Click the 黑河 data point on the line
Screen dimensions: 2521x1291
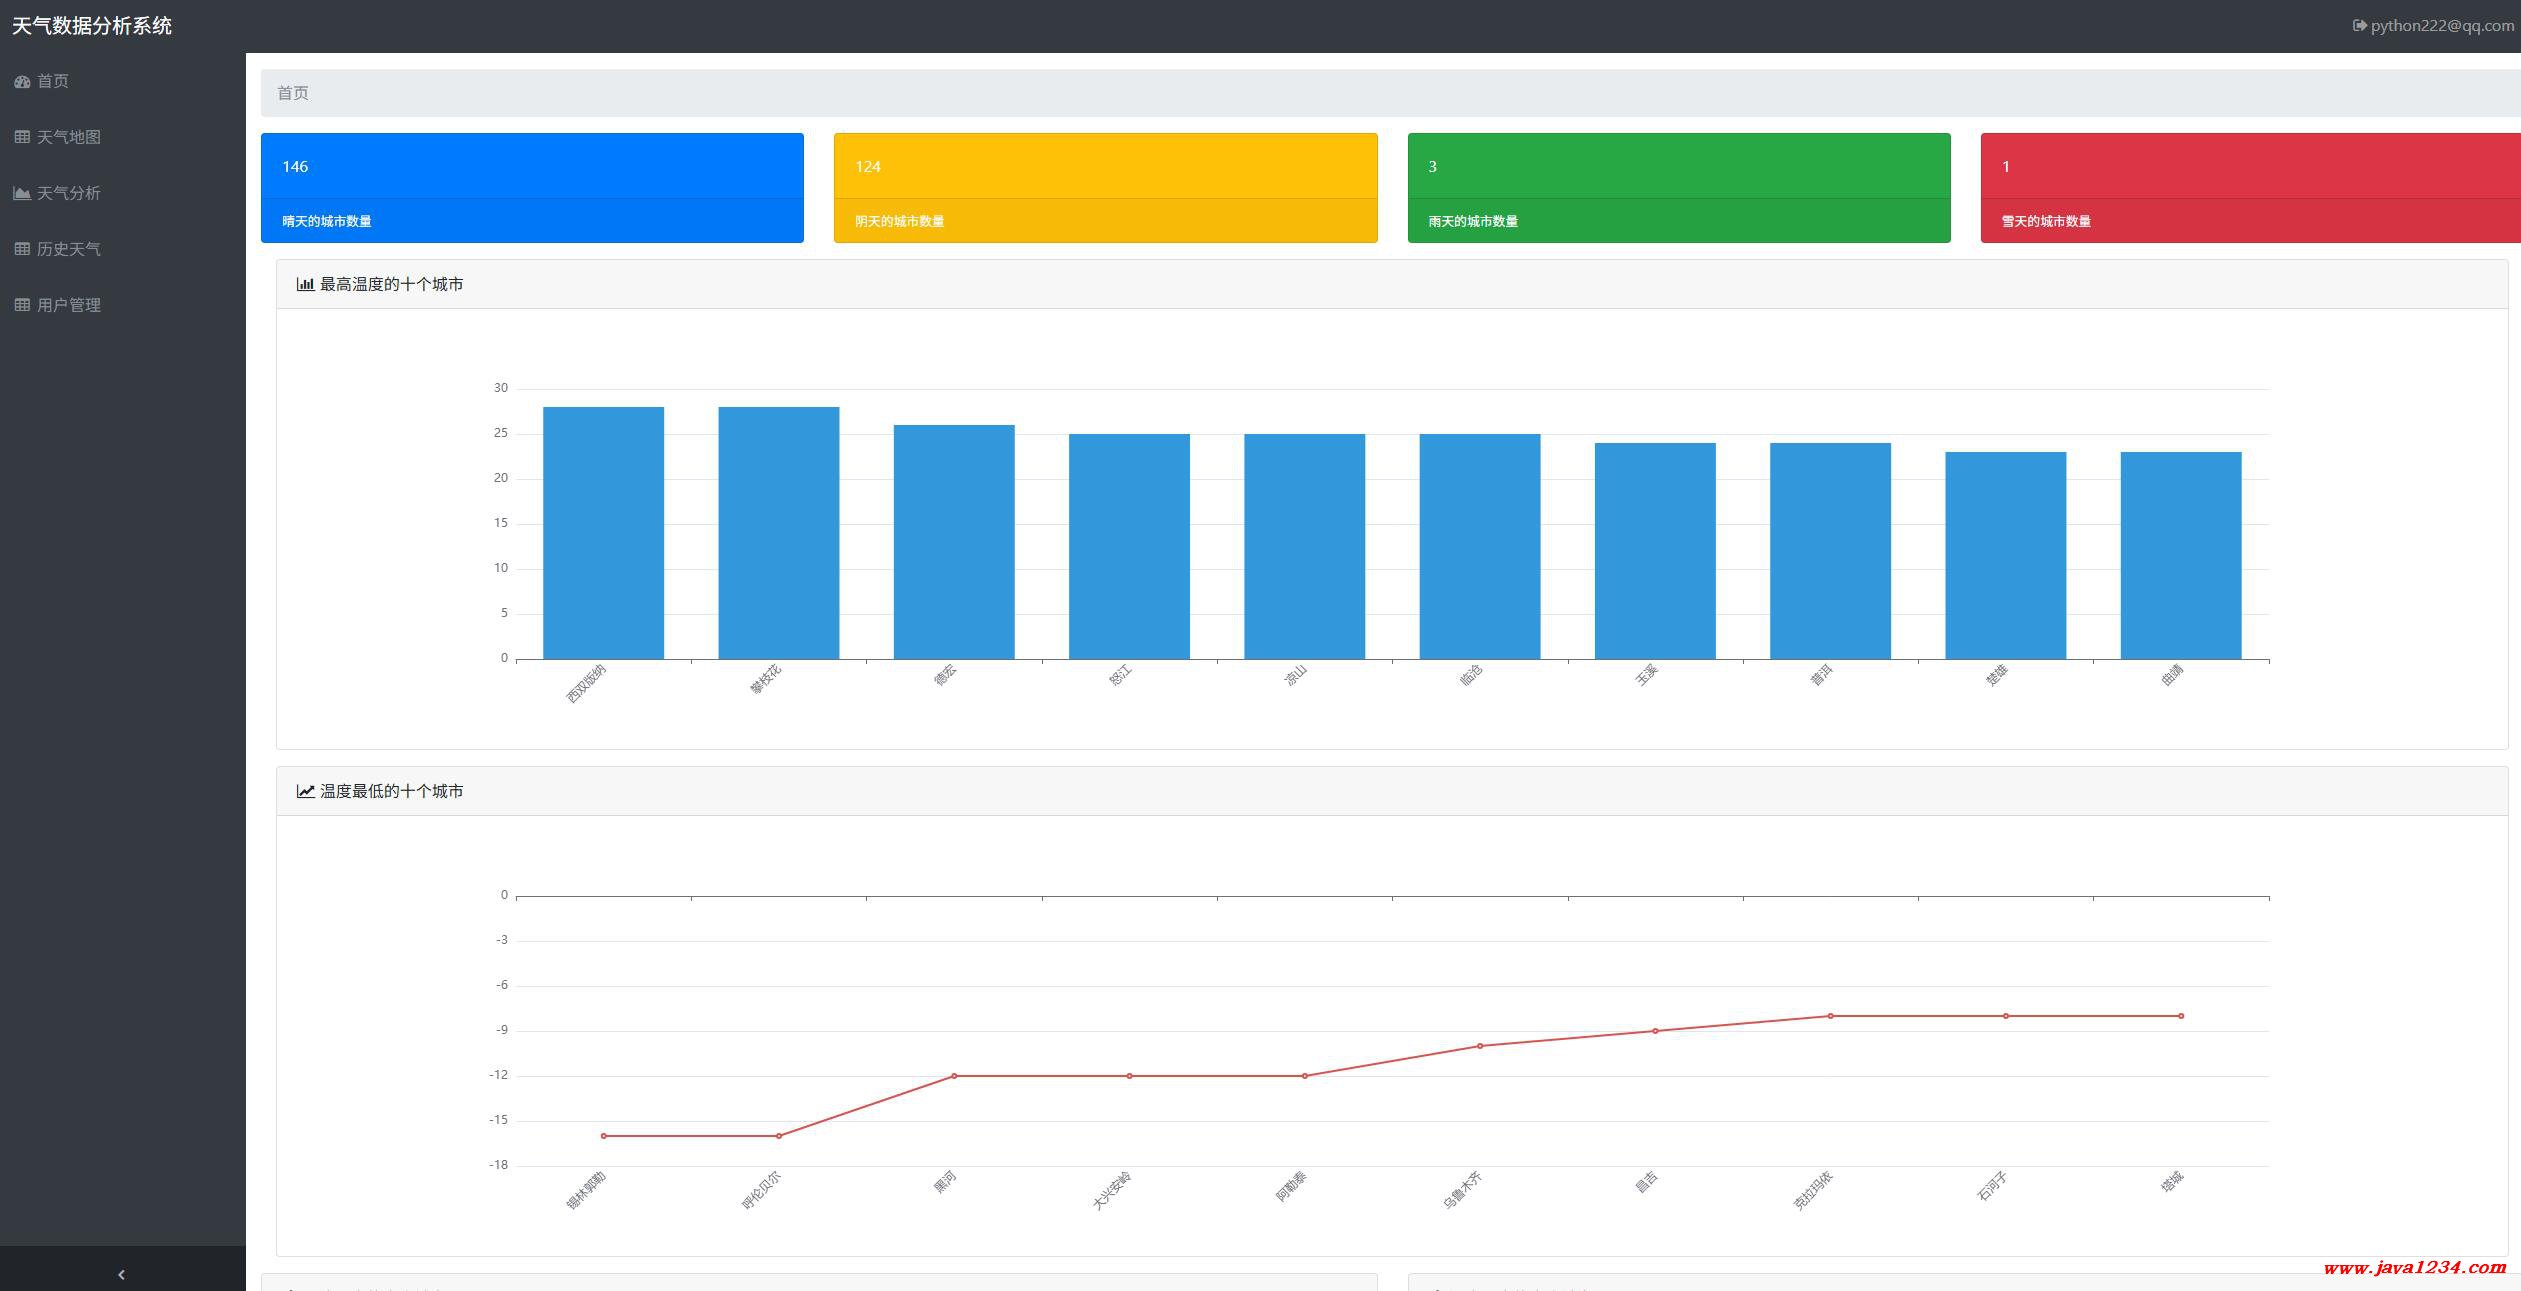tap(954, 1076)
